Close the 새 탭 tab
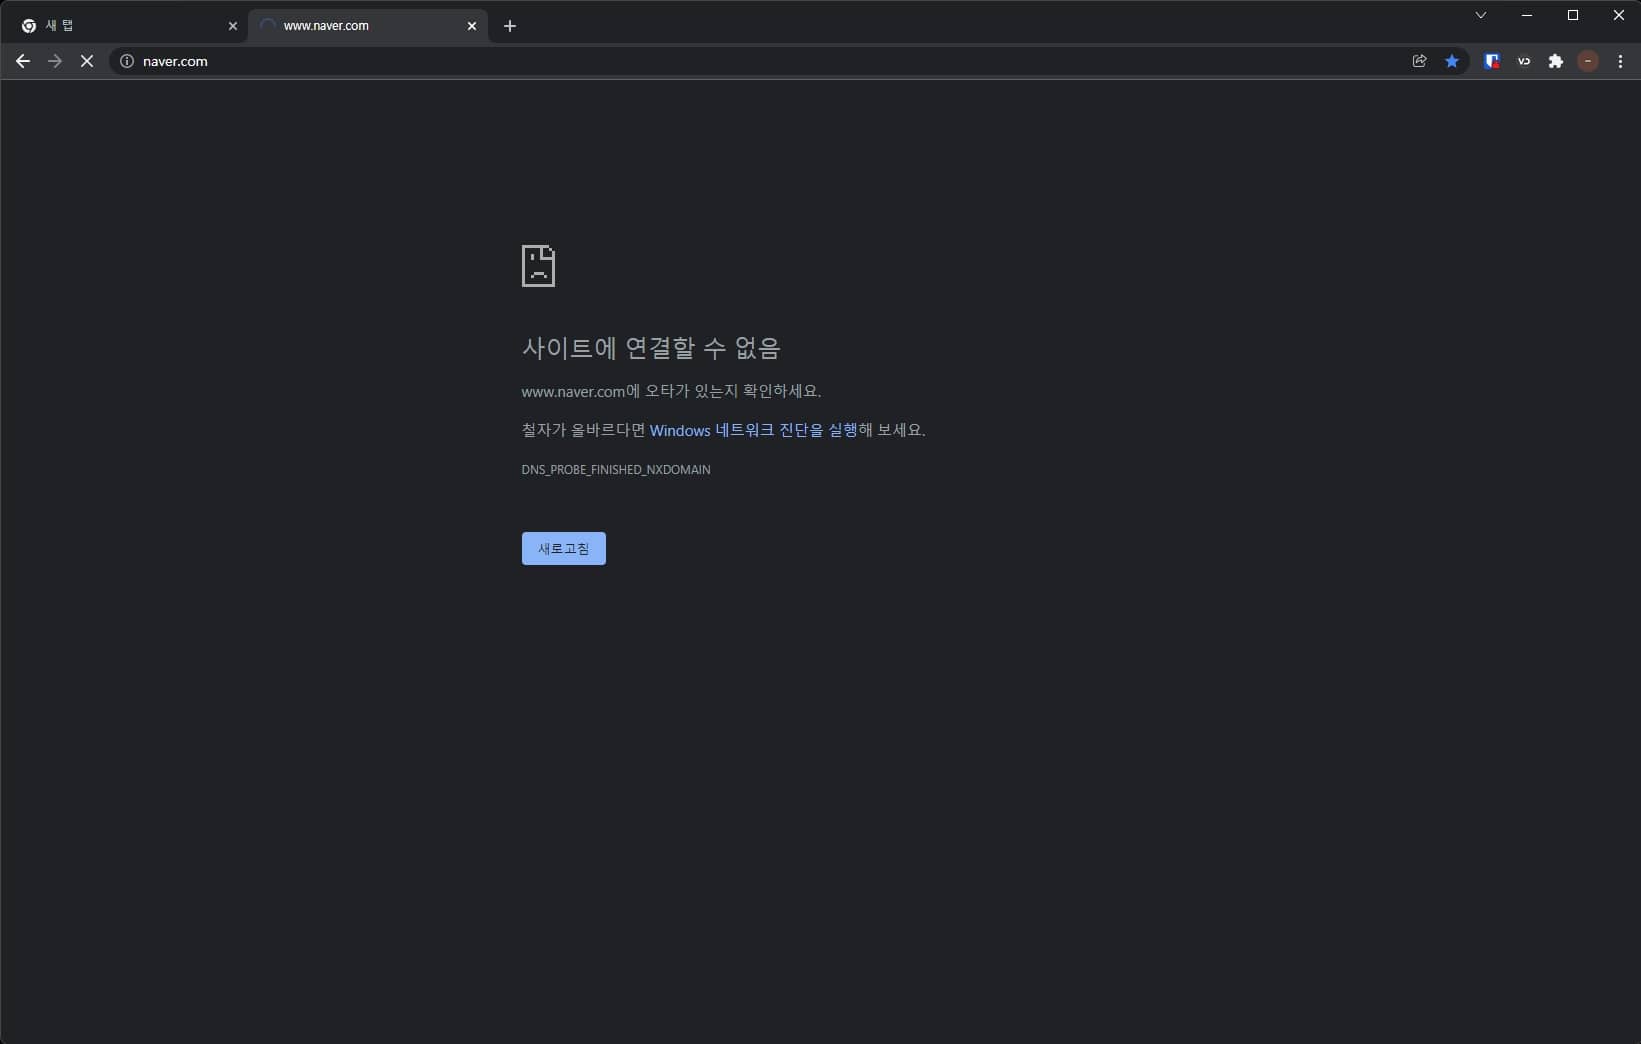Viewport: 1641px width, 1044px height. coord(233,26)
